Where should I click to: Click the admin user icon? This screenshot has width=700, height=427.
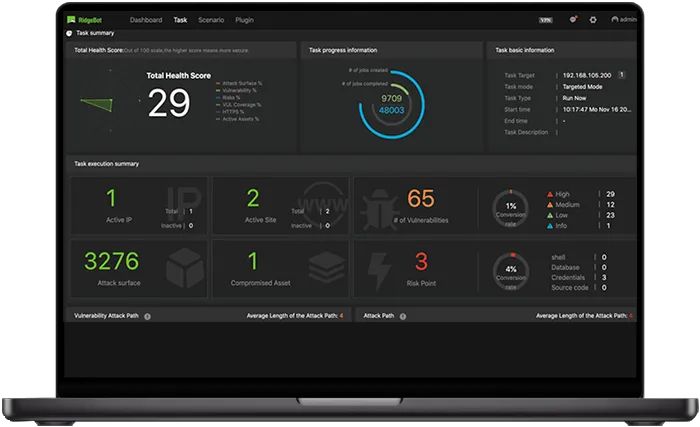(x=615, y=19)
